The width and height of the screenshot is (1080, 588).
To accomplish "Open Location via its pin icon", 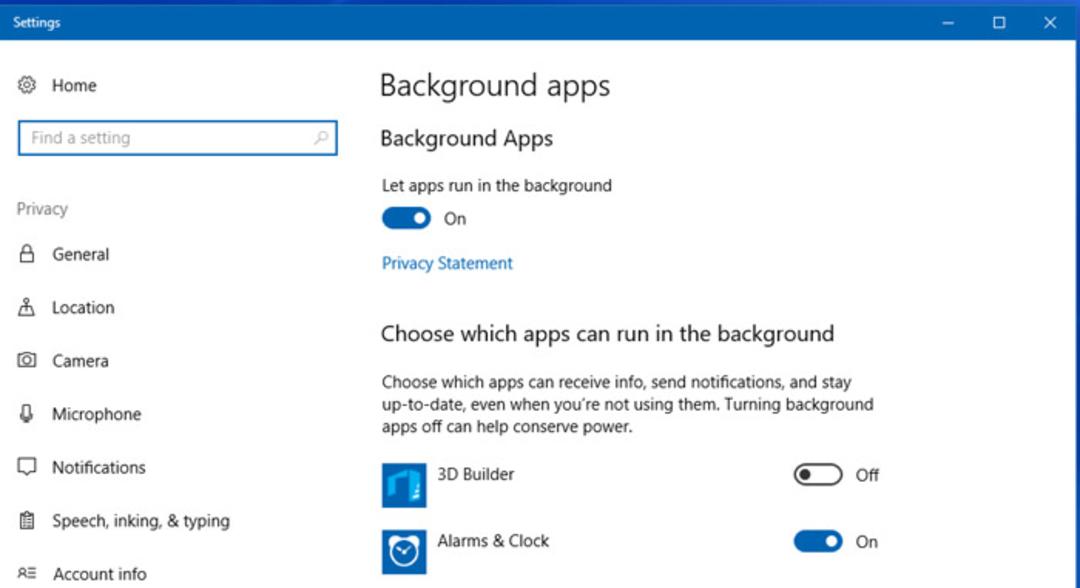I will (x=26, y=307).
